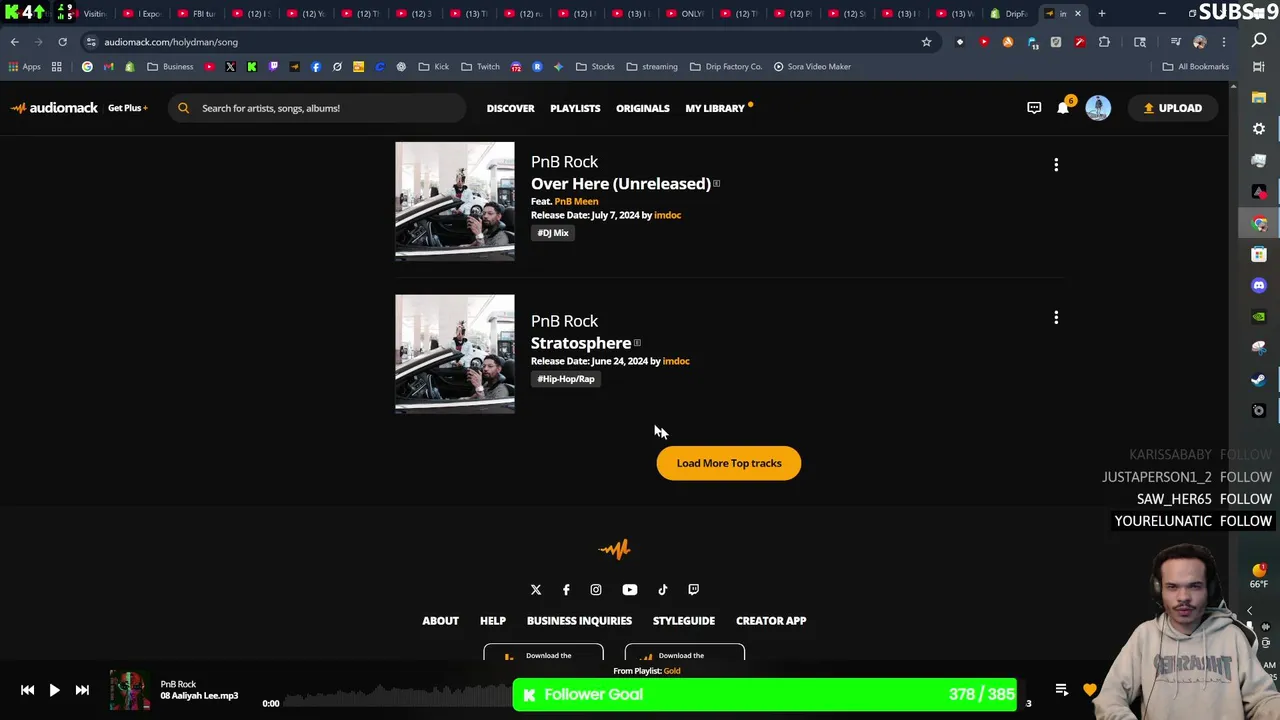Go back in browser history
The image size is (1280, 720).
coord(14,42)
